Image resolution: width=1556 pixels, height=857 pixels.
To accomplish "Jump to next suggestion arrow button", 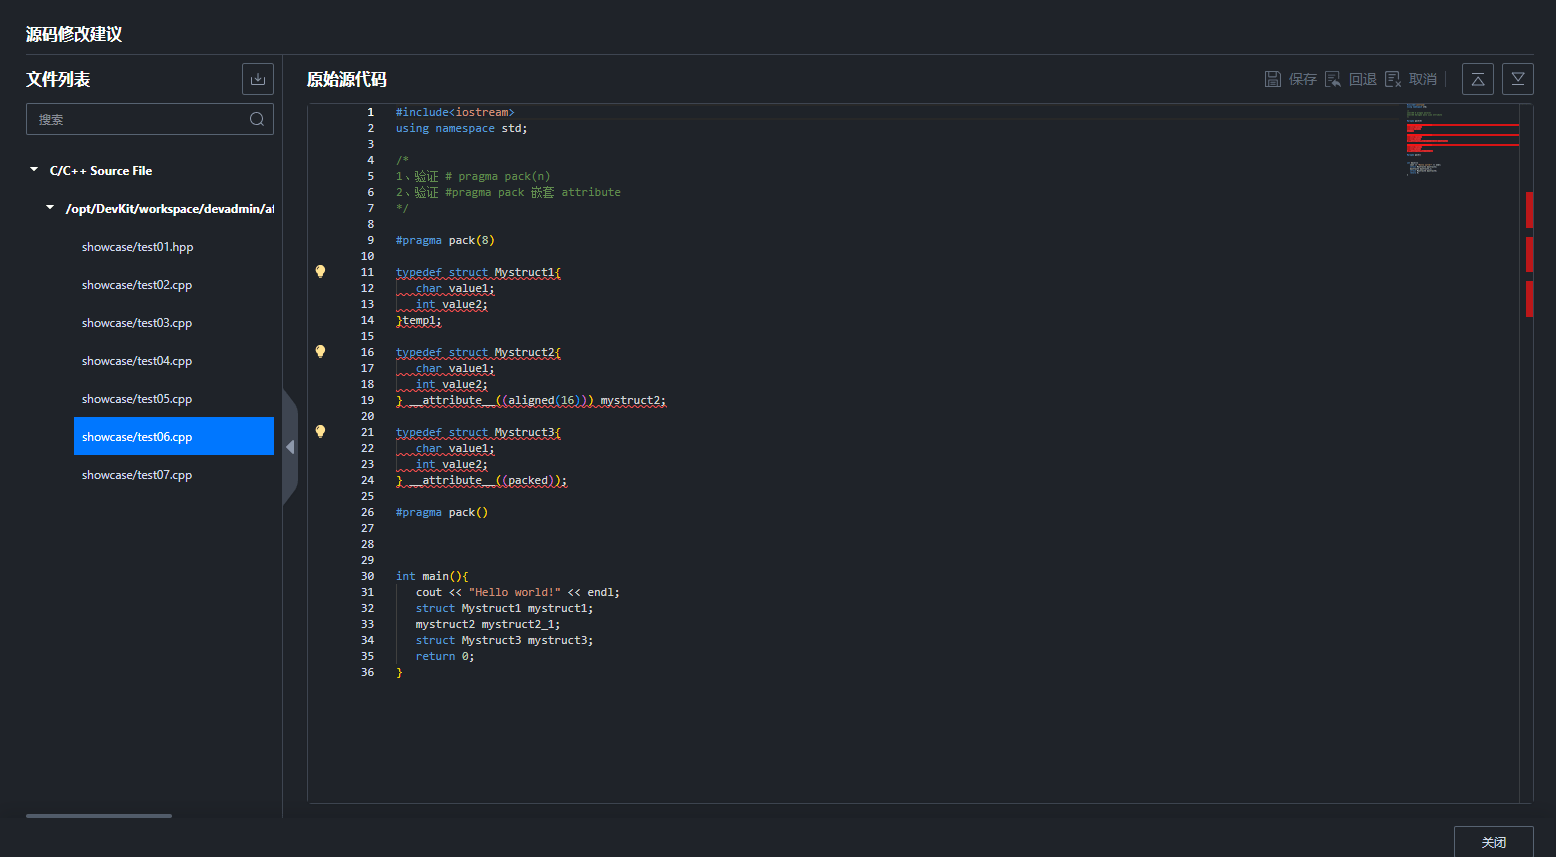I will pos(1518,79).
